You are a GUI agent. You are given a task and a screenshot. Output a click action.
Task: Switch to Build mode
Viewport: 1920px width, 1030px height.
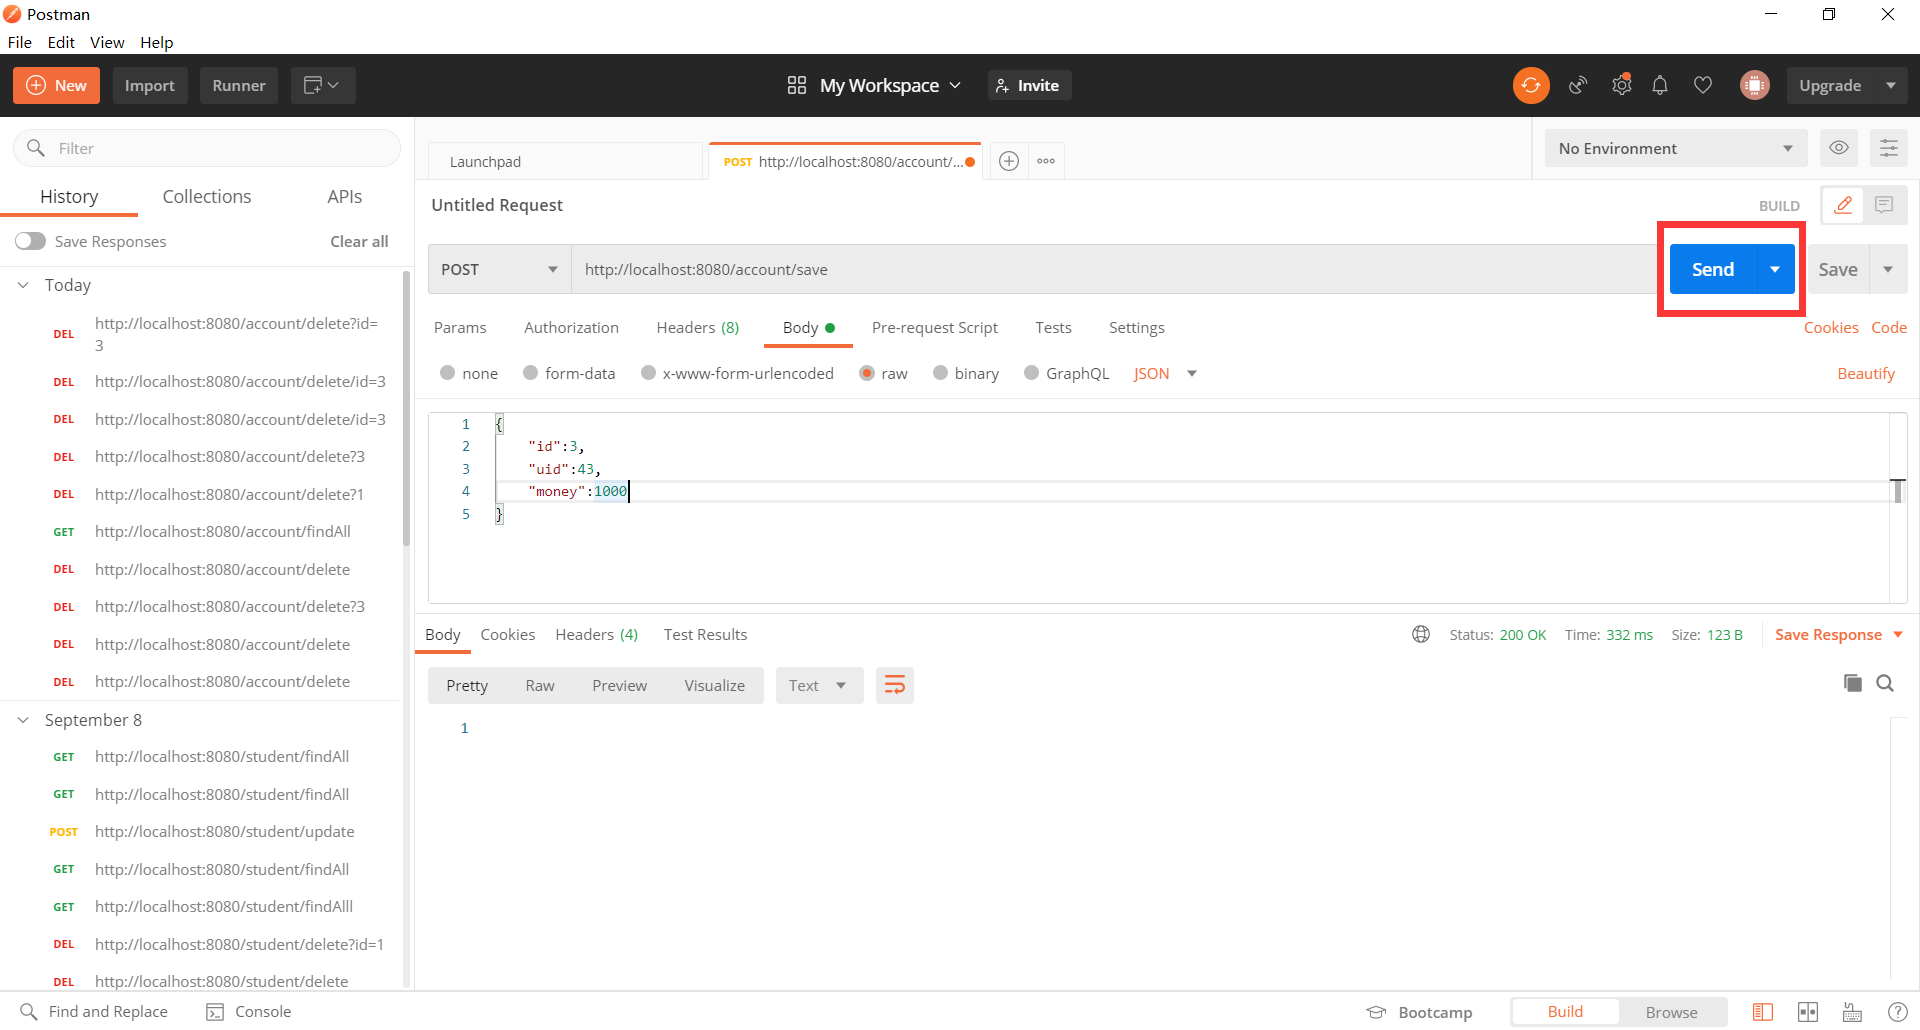[1565, 1012]
